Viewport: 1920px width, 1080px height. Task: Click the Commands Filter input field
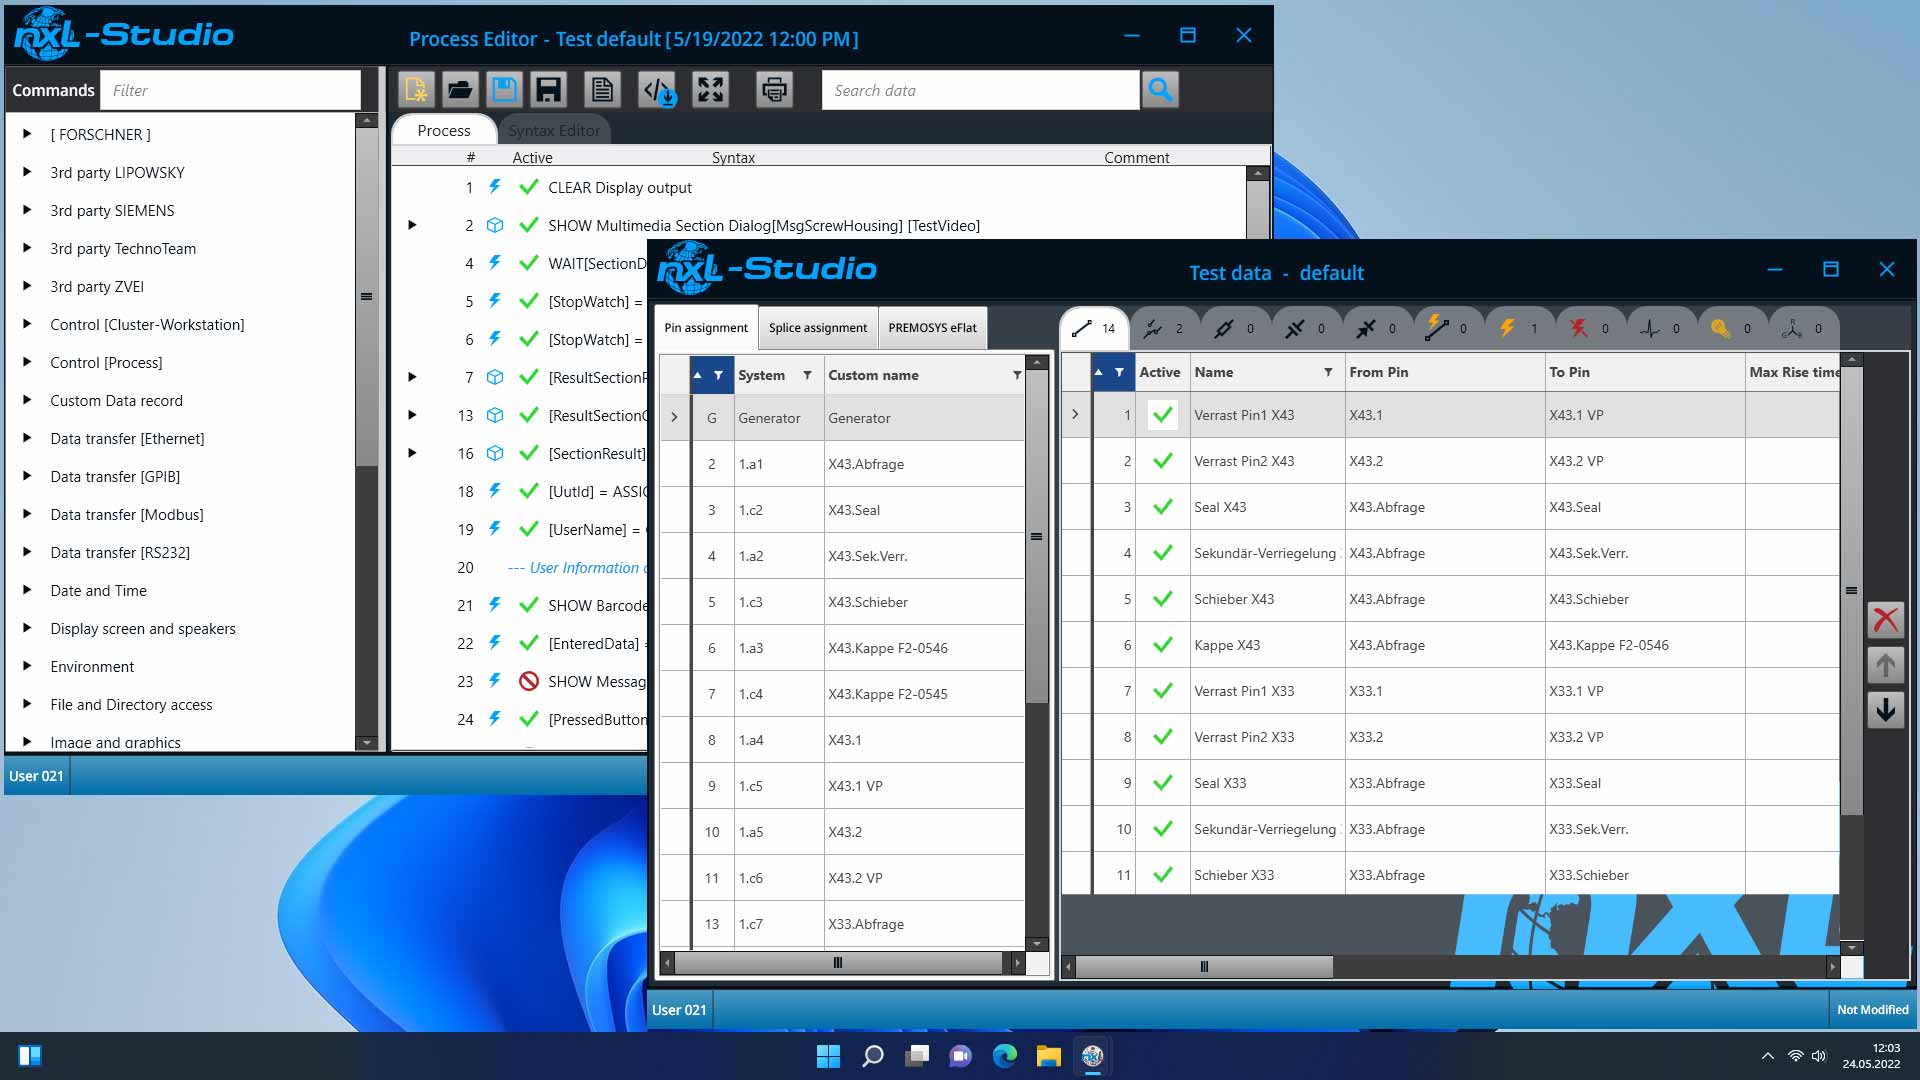pos(230,90)
